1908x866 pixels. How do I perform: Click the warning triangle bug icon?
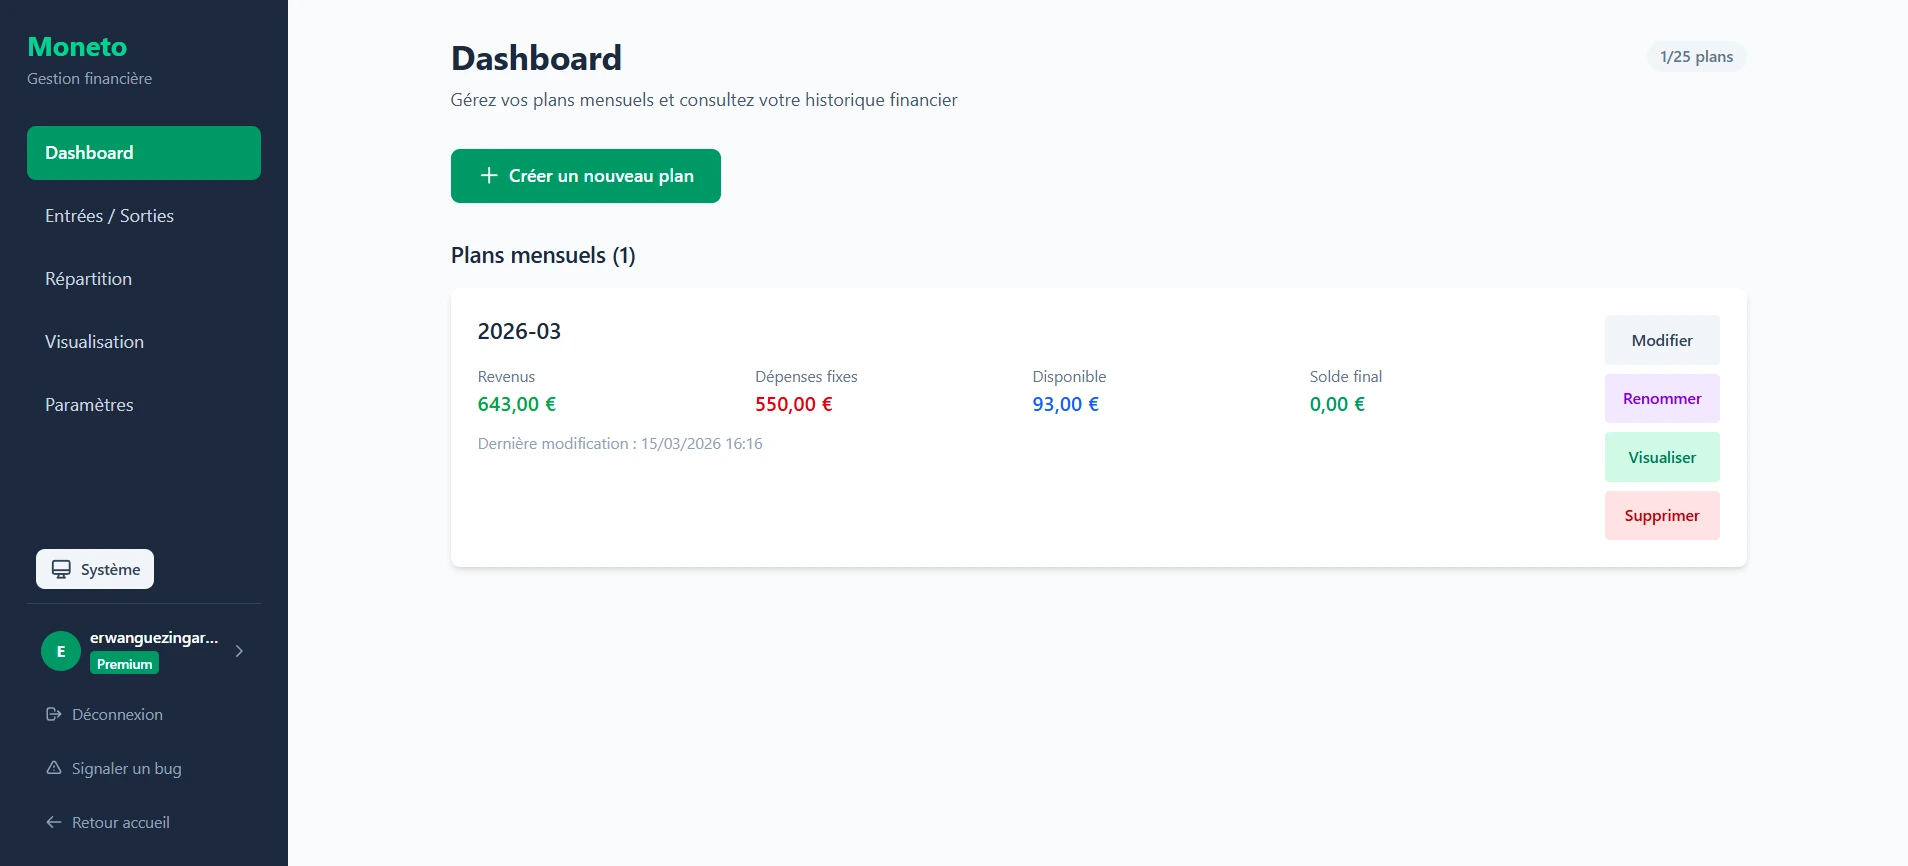pyautogui.click(x=54, y=768)
